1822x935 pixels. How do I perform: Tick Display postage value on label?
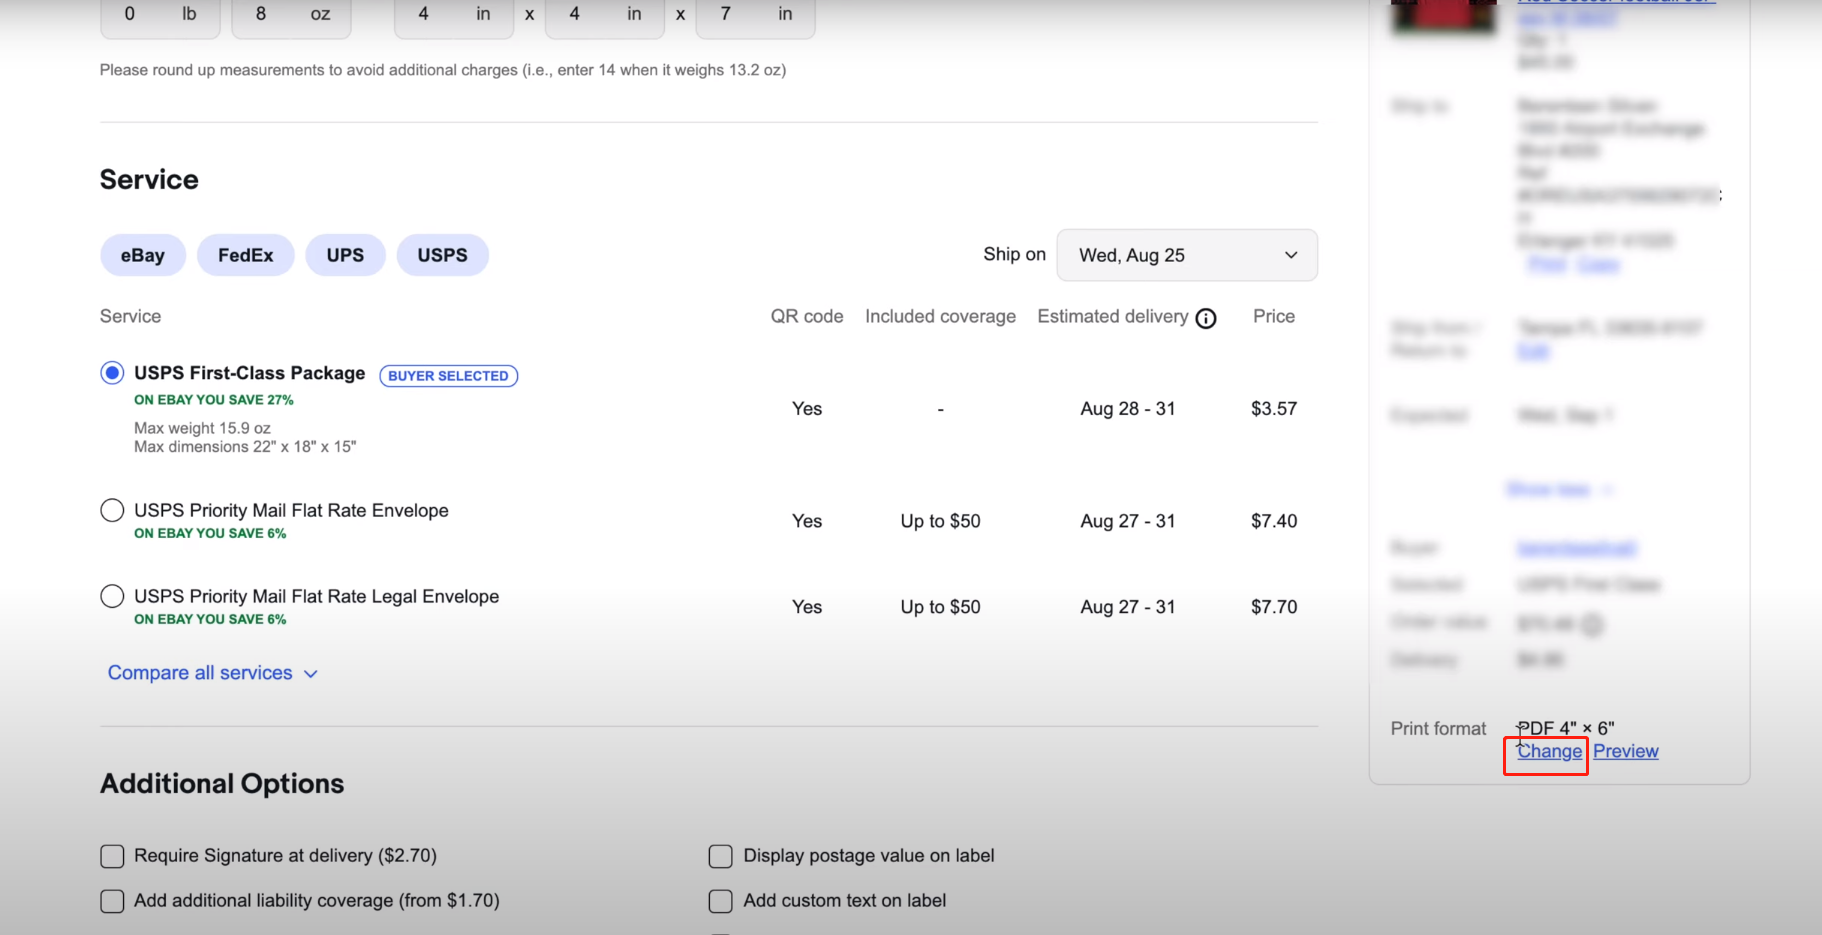(720, 856)
